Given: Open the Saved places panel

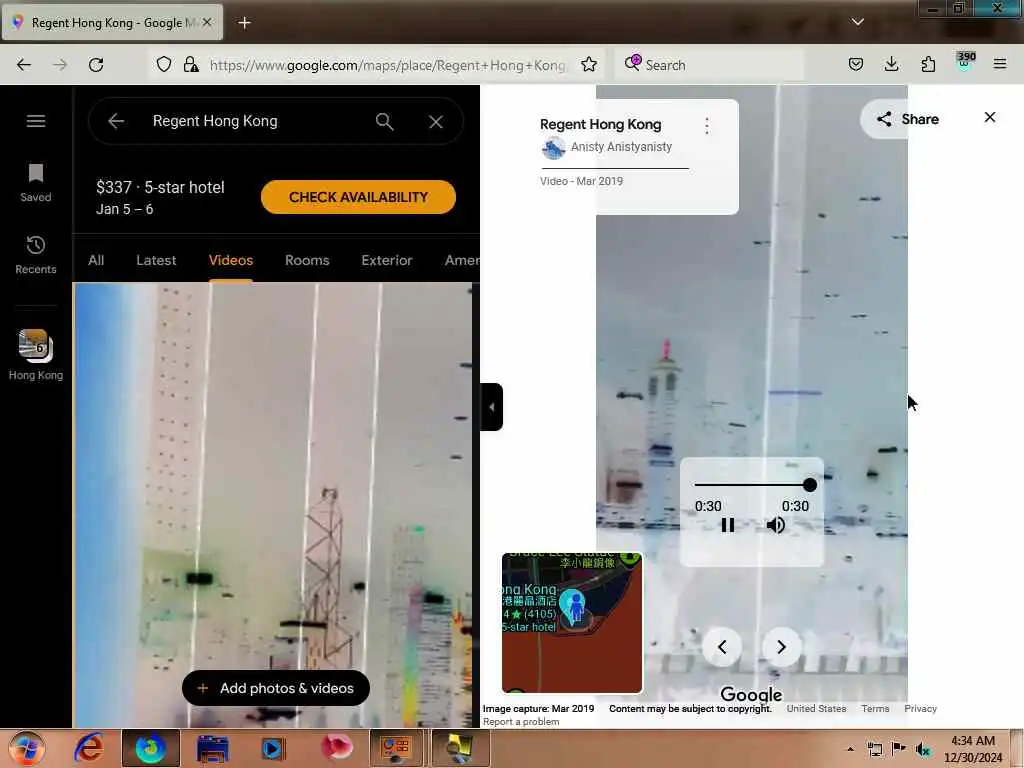Looking at the screenshot, I should click(x=35, y=184).
